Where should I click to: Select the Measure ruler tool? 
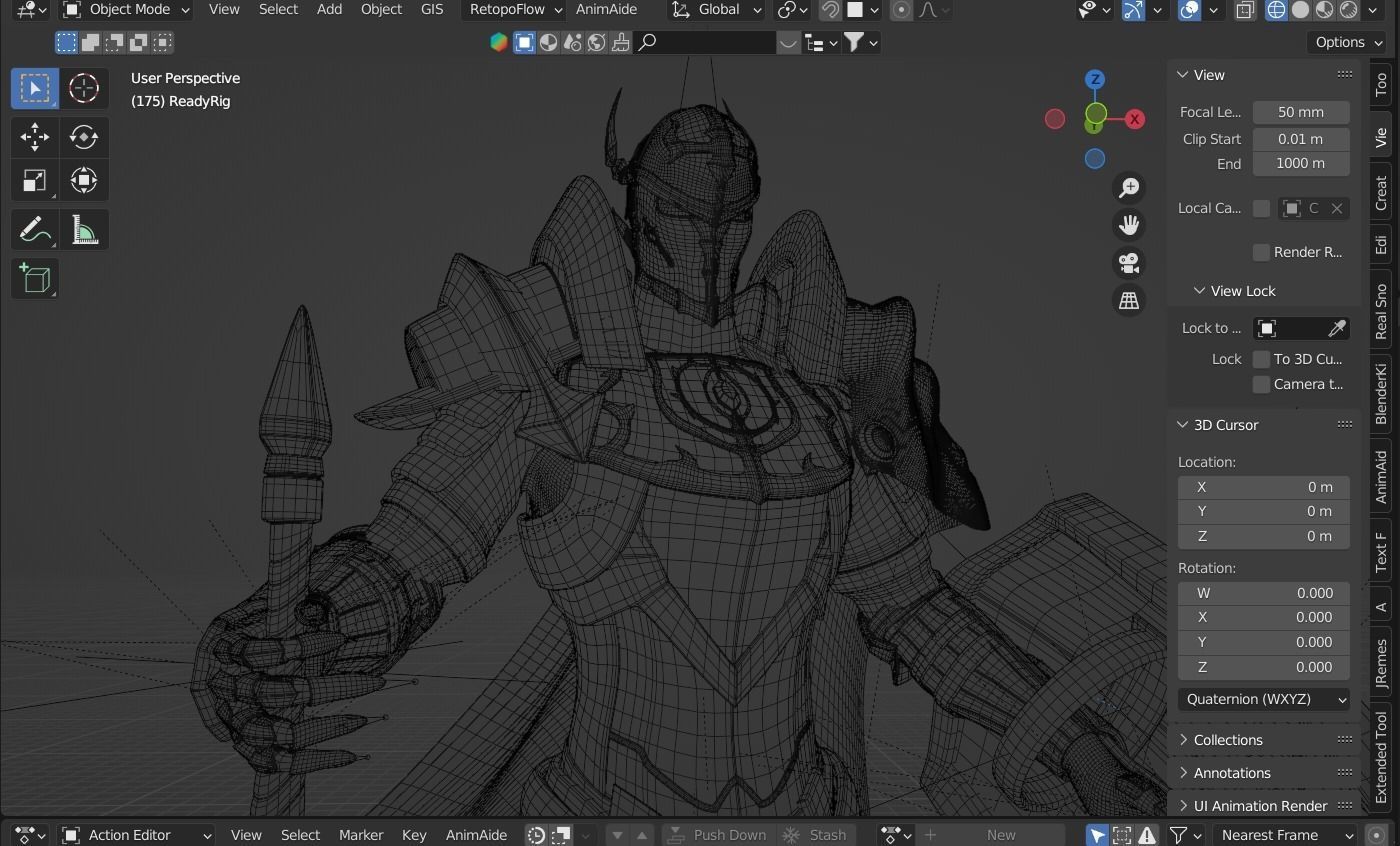[84, 230]
